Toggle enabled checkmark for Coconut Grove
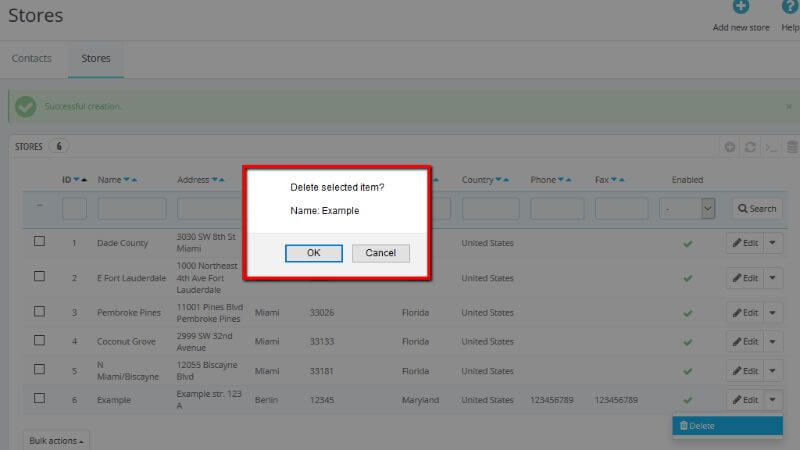This screenshot has height=450, width=800. (x=688, y=342)
